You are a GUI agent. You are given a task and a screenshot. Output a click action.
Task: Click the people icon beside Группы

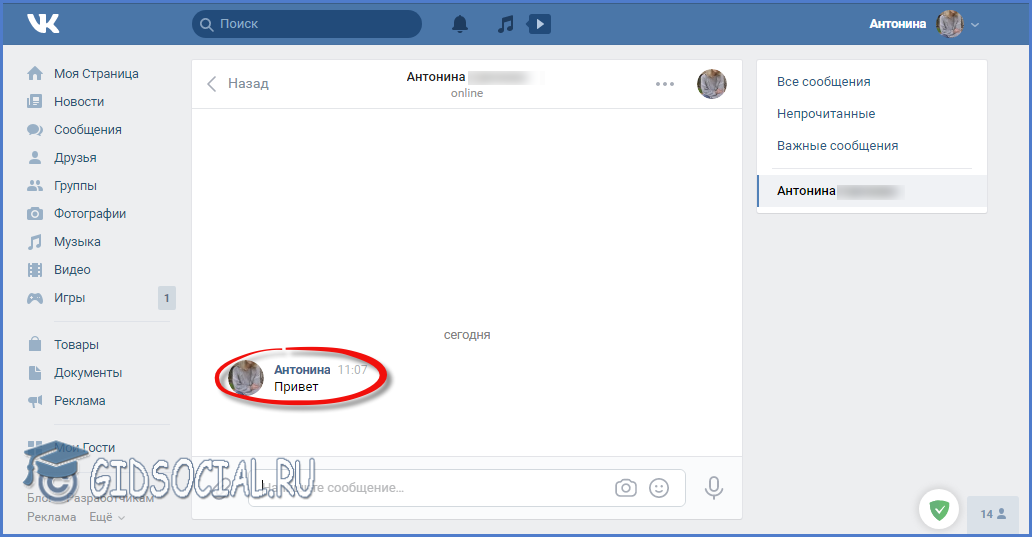click(x=35, y=186)
